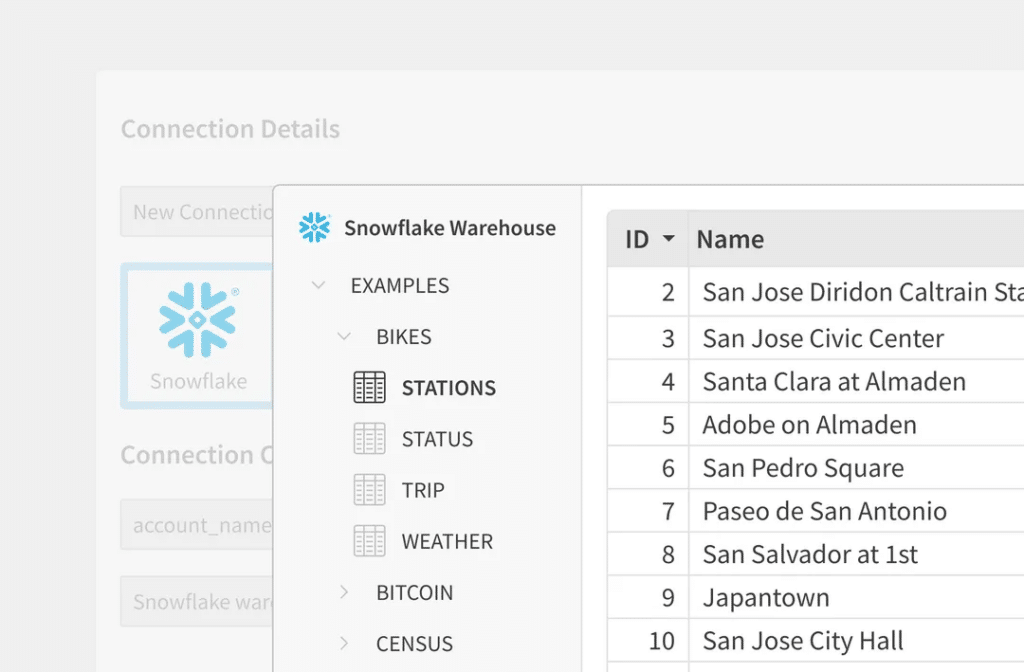Screen dimensions: 1024x672
Task: Click the Snowflake Warehouse title
Action: coord(450,228)
